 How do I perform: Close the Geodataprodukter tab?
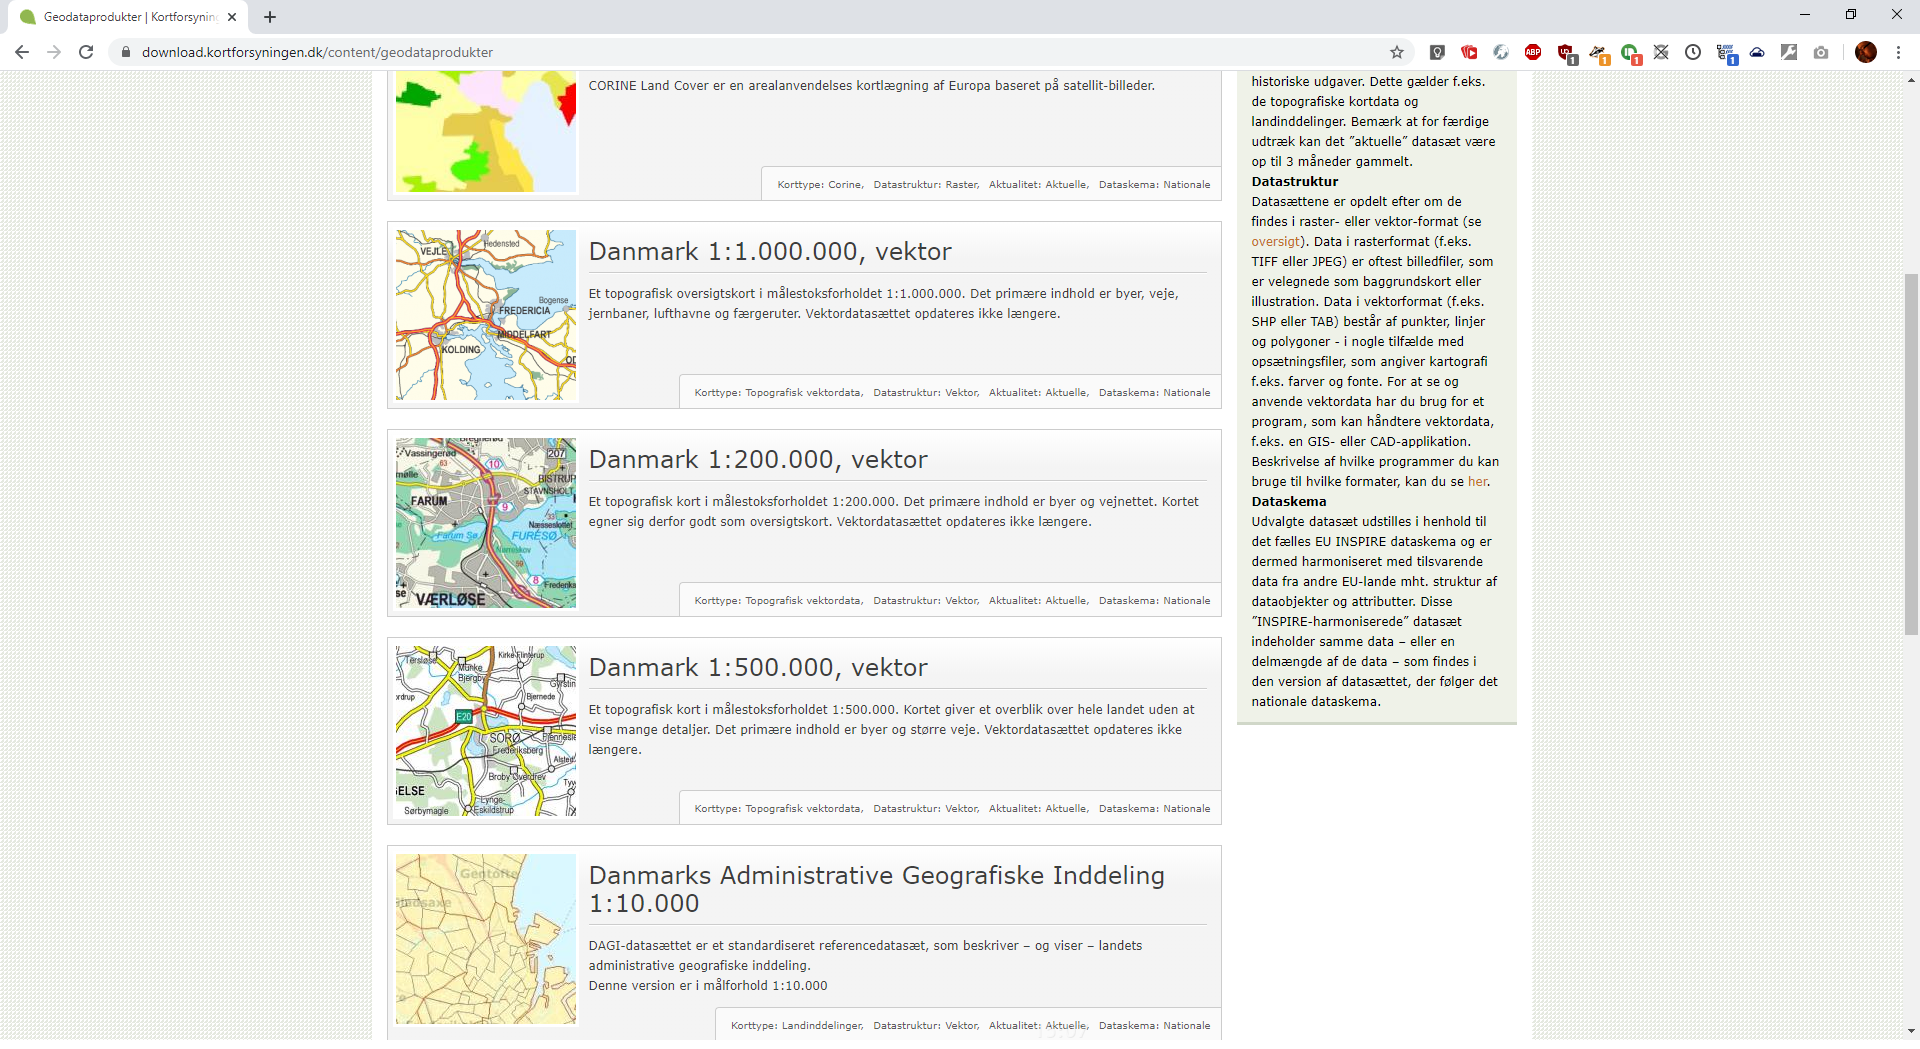pos(232,17)
